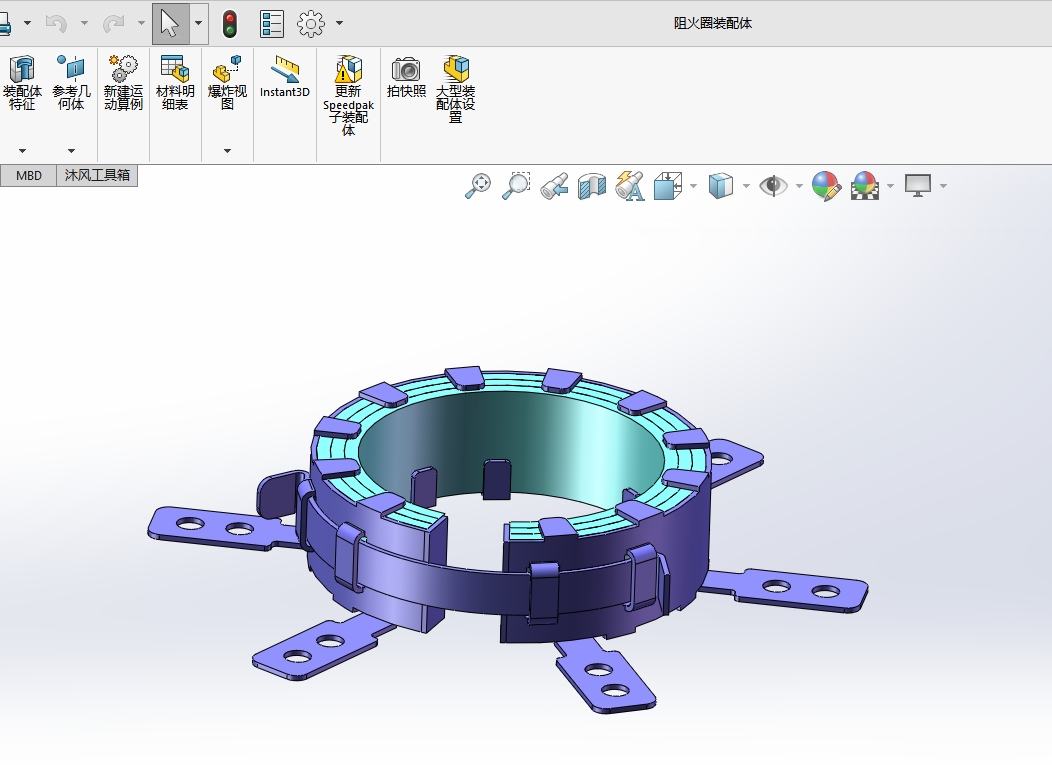Toggle the Section View icon
Screen dimensions: 1052x765
[x=592, y=186]
